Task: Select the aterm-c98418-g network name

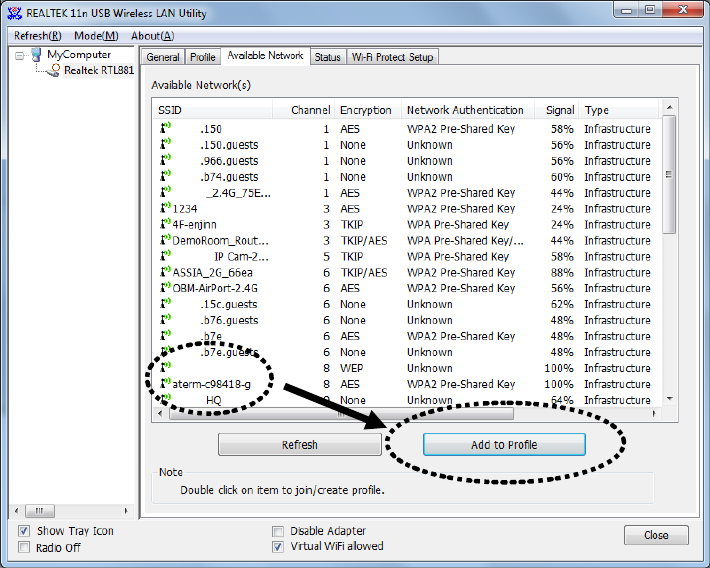Action: coord(211,384)
